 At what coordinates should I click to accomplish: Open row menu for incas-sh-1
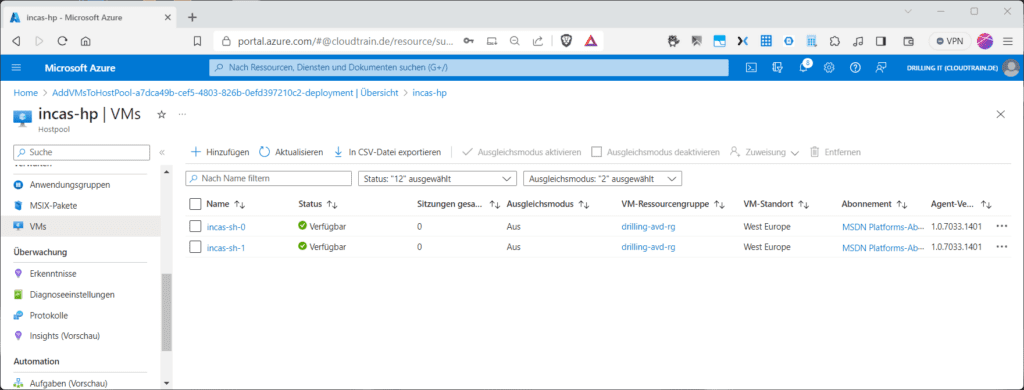coord(1002,247)
